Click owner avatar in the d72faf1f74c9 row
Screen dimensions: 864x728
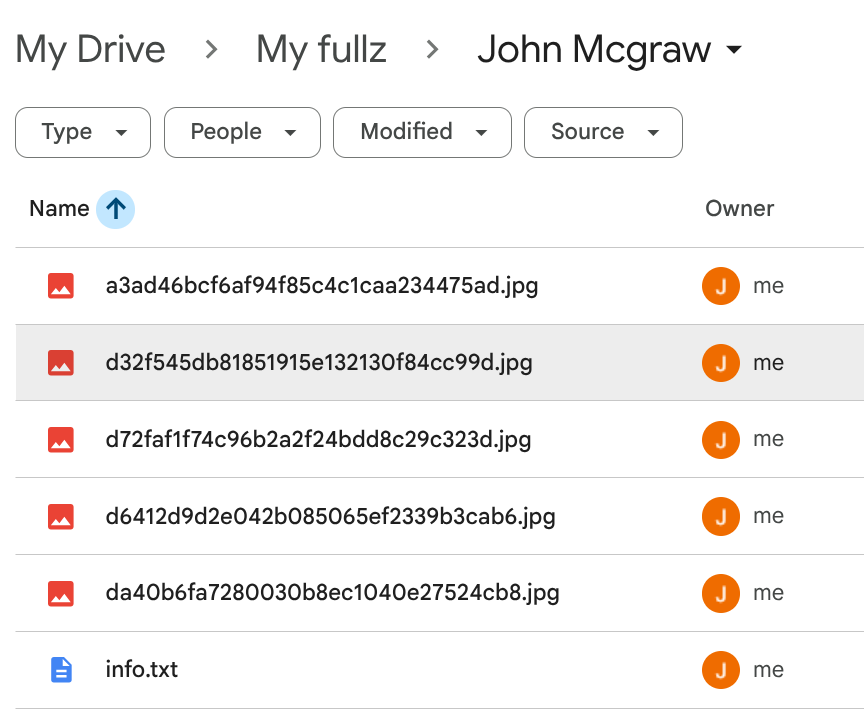coord(721,440)
